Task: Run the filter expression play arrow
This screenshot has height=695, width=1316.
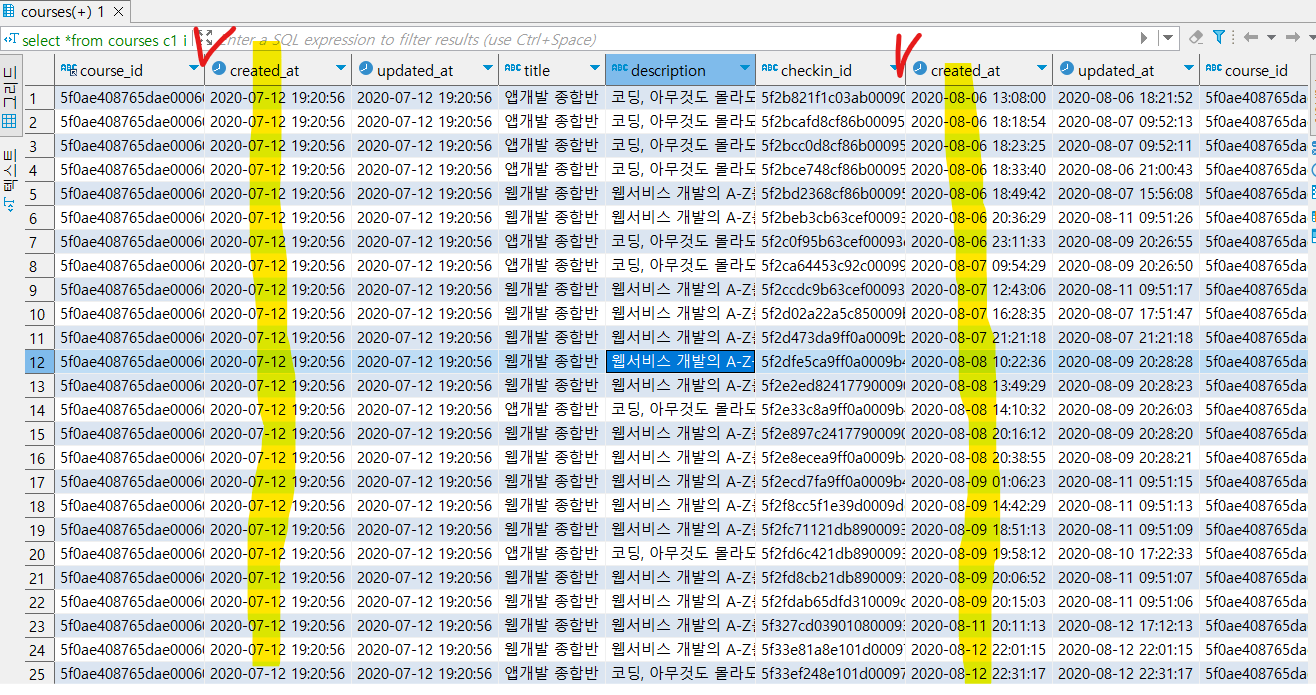Action: tap(1145, 38)
